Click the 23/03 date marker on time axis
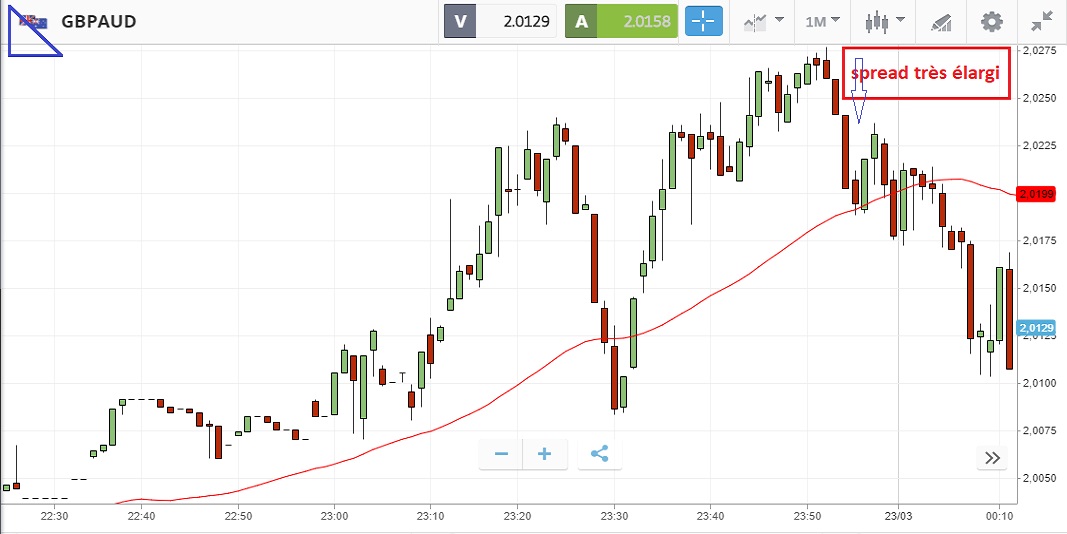The image size is (1067, 534). 897,516
